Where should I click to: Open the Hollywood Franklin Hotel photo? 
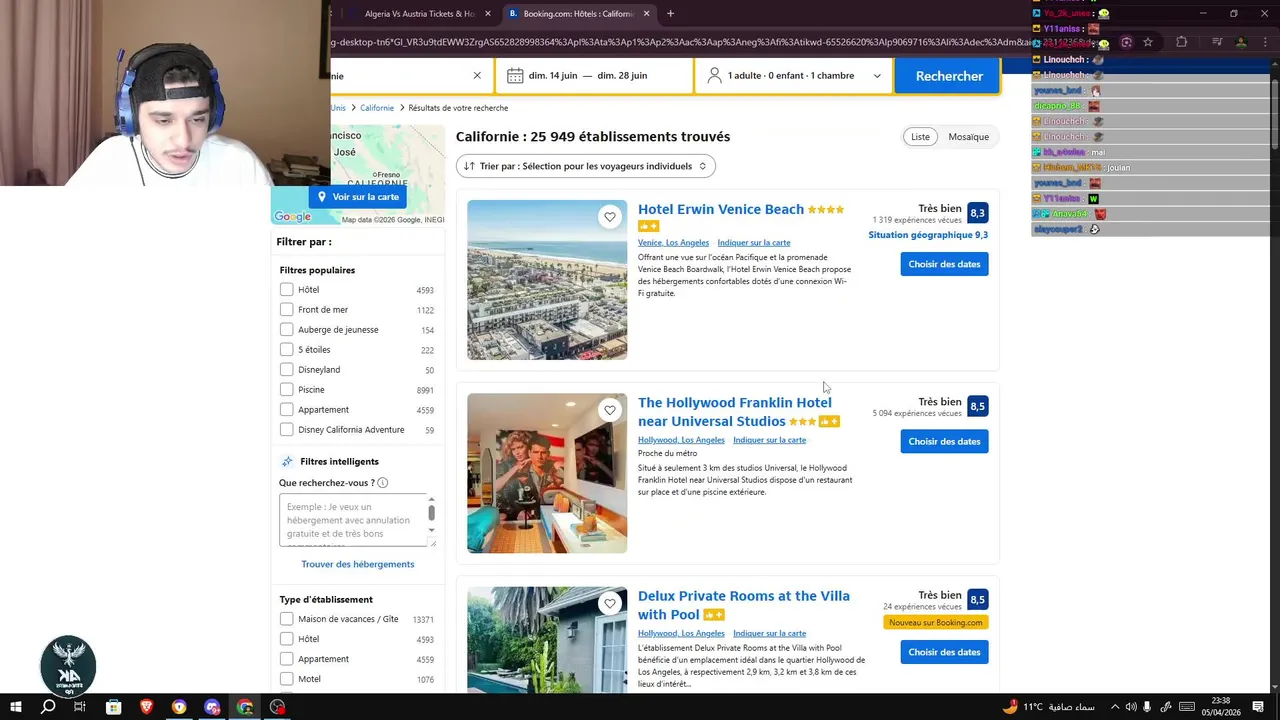coord(547,473)
